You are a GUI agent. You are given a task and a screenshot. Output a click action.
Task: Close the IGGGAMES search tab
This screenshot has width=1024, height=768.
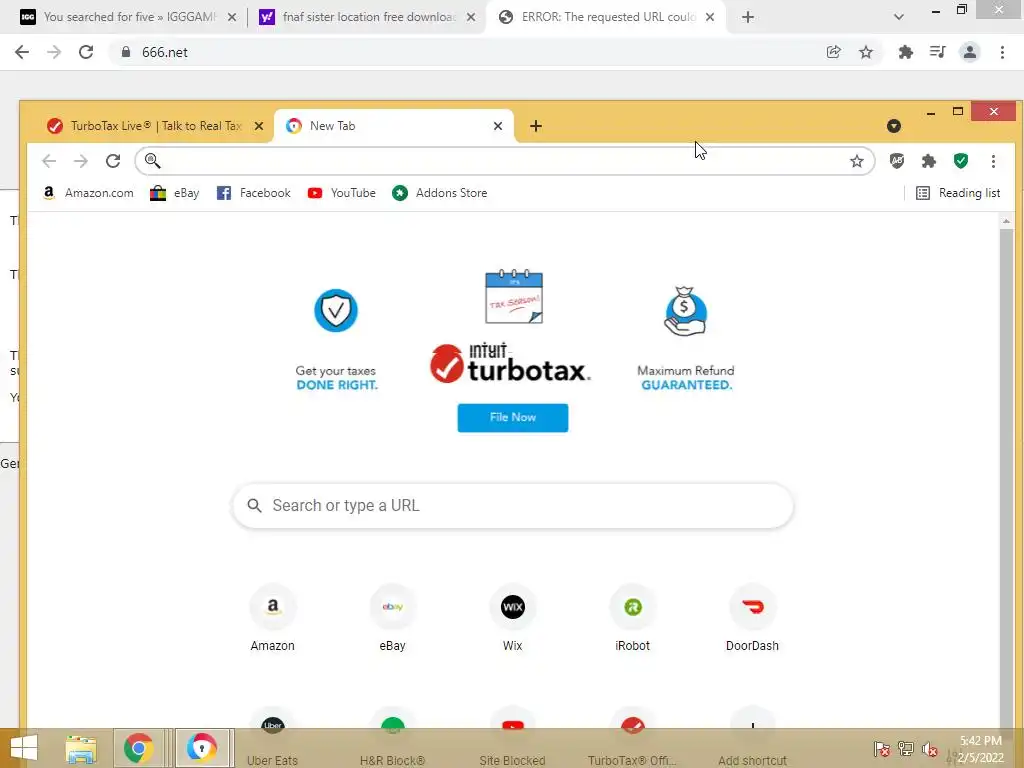tap(232, 18)
